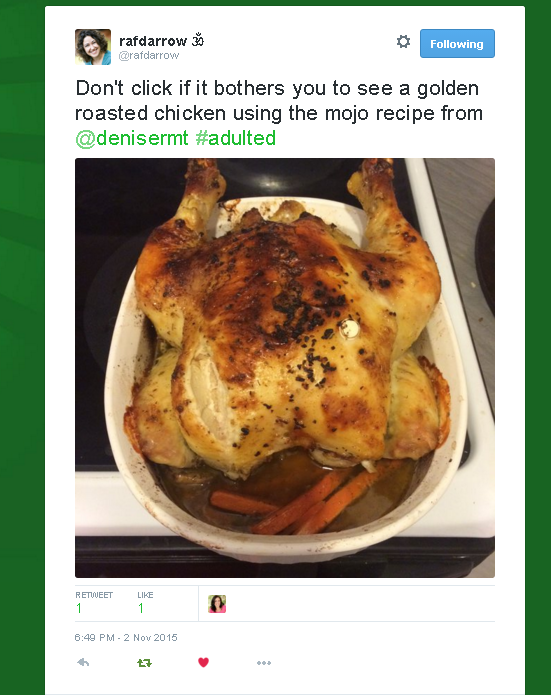Viewport: 551px width, 695px height.
Task: Click the RETWEET label
Action: coord(94,595)
